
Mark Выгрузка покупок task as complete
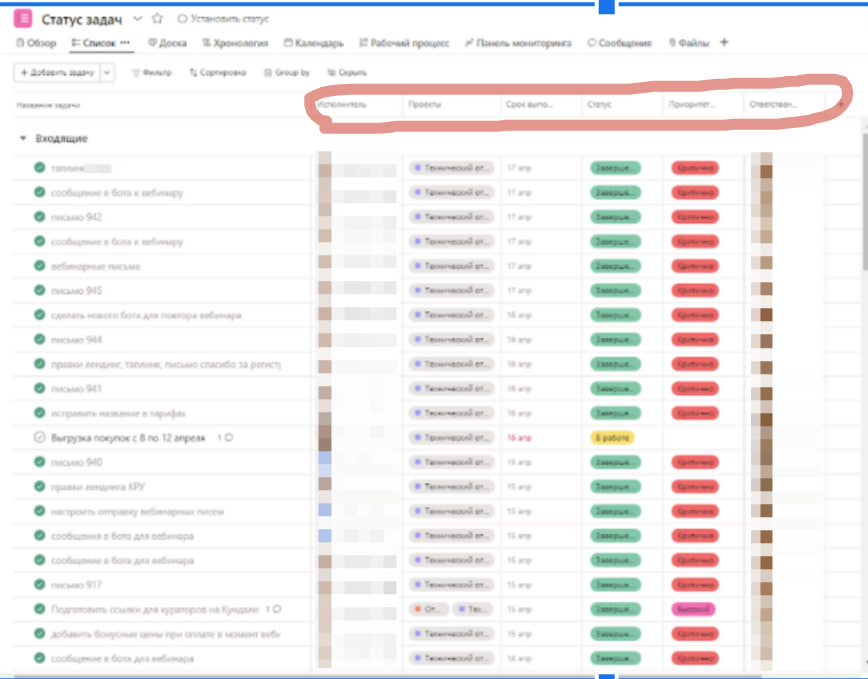(x=40, y=438)
